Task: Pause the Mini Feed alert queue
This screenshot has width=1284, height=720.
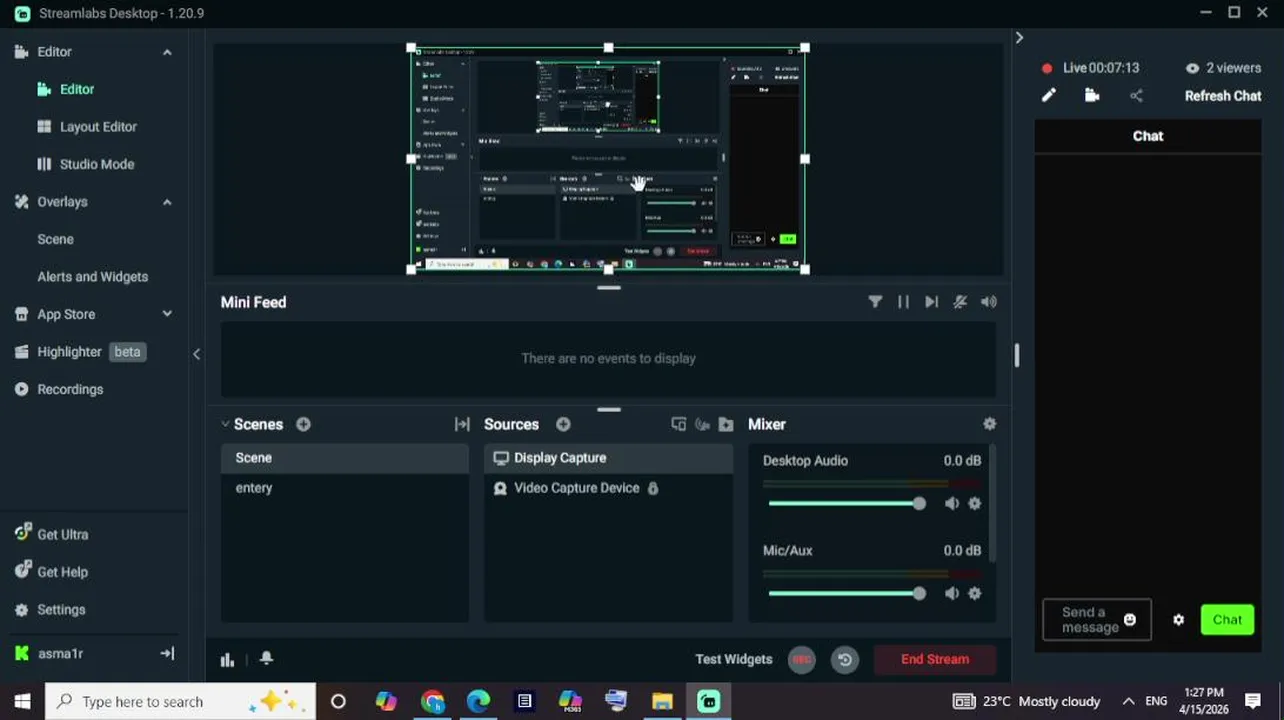Action: [903, 302]
